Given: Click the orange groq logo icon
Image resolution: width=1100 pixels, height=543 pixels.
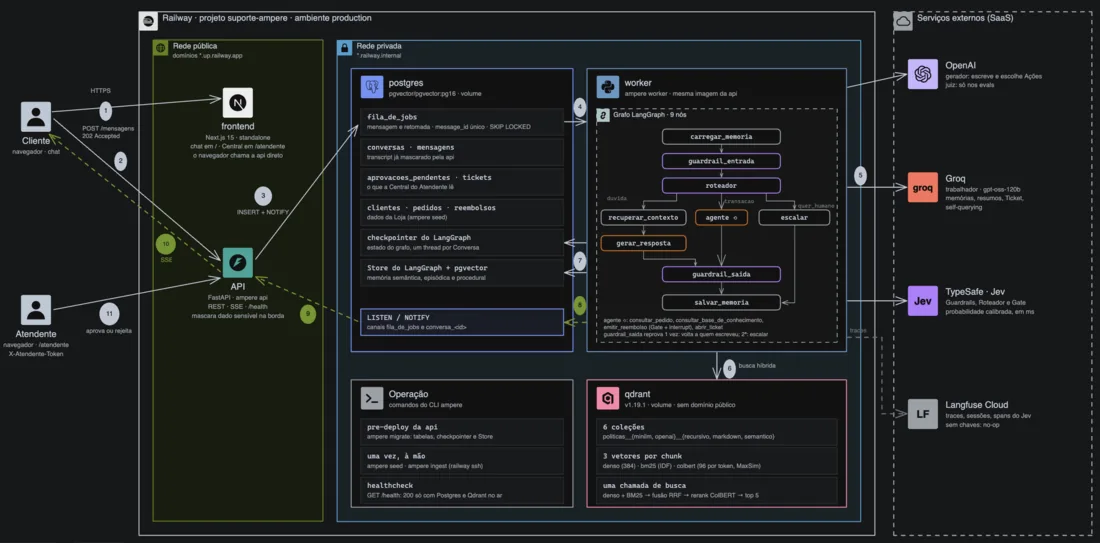Looking at the screenshot, I should click(923, 187).
